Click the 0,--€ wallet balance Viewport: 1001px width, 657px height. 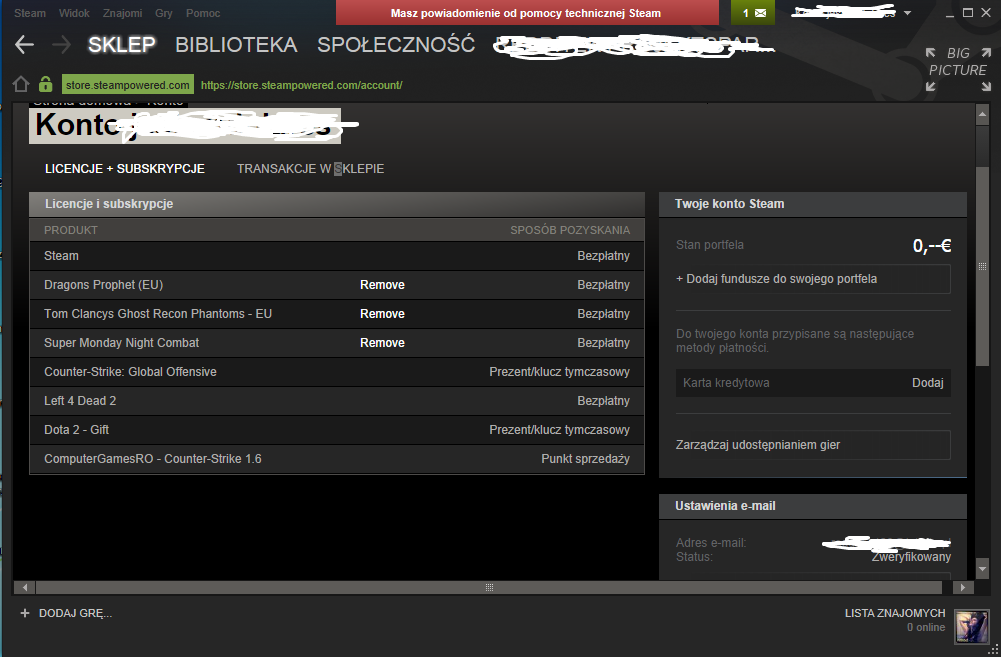[x=931, y=246]
